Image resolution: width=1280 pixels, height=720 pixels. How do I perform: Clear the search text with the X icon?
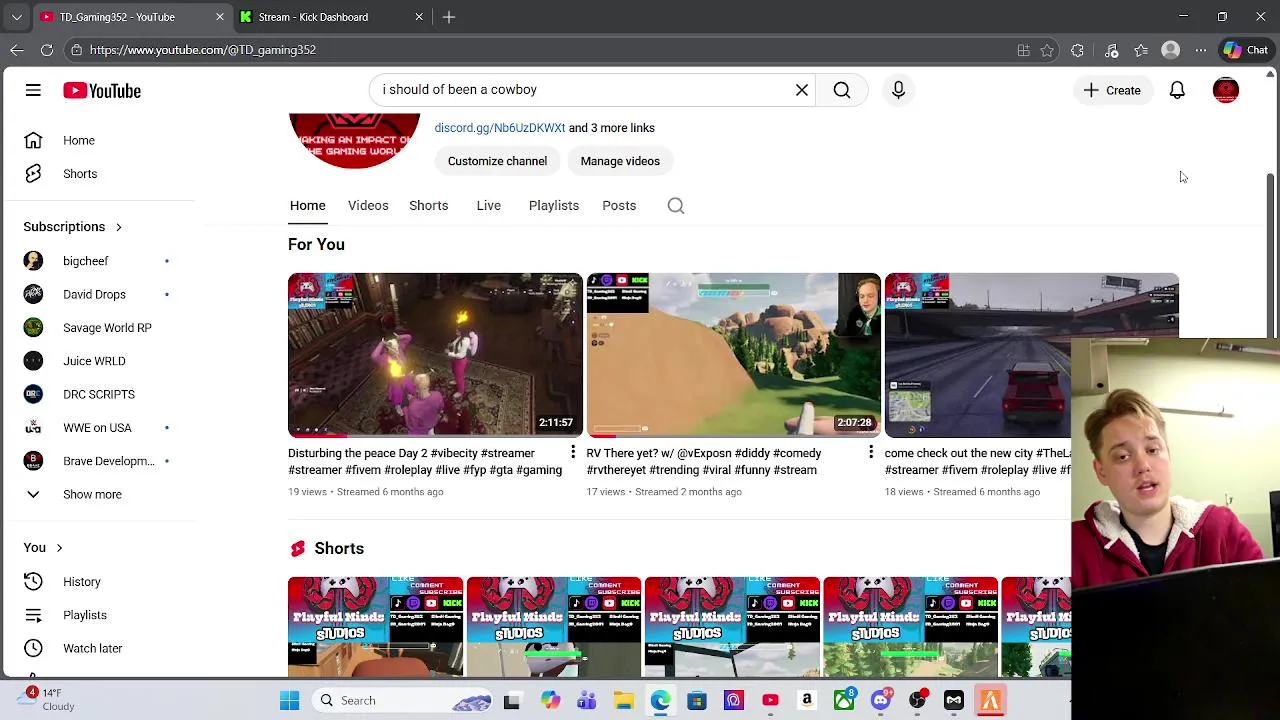pos(802,90)
